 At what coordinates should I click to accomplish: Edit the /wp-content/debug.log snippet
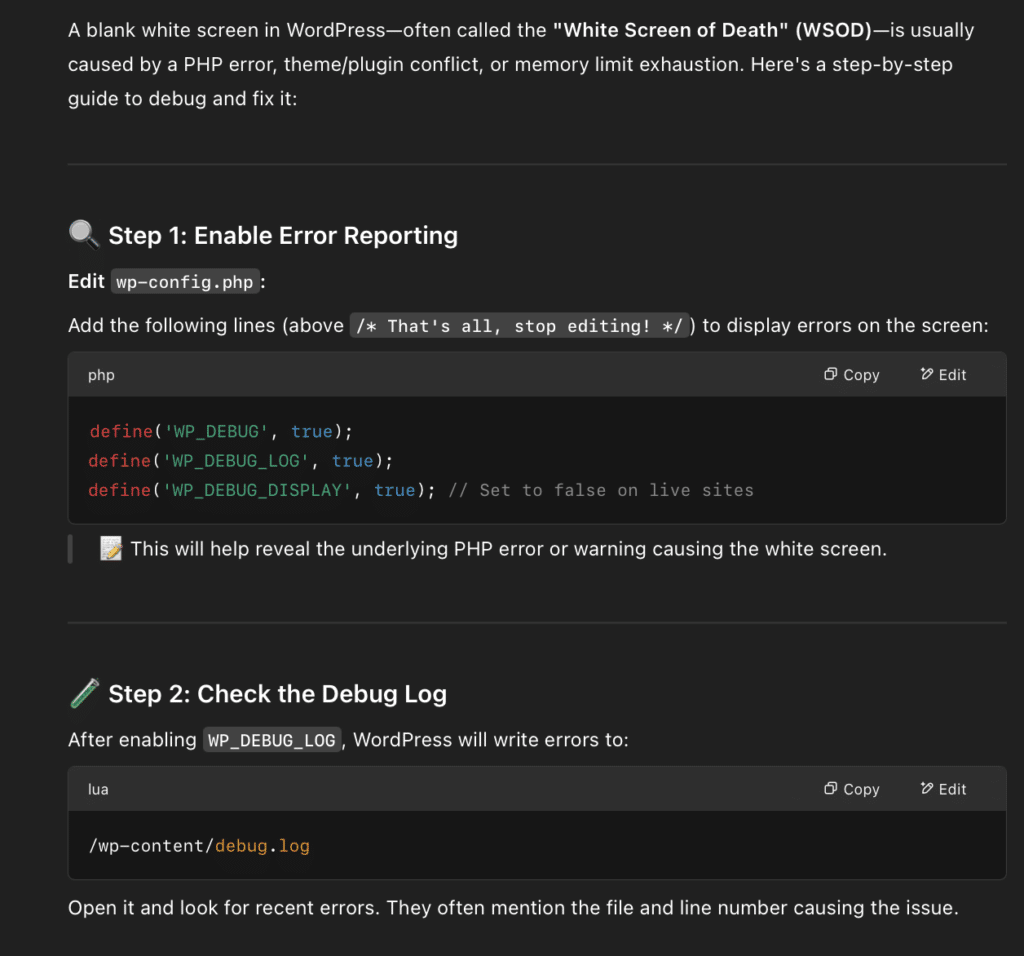[x=943, y=788]
